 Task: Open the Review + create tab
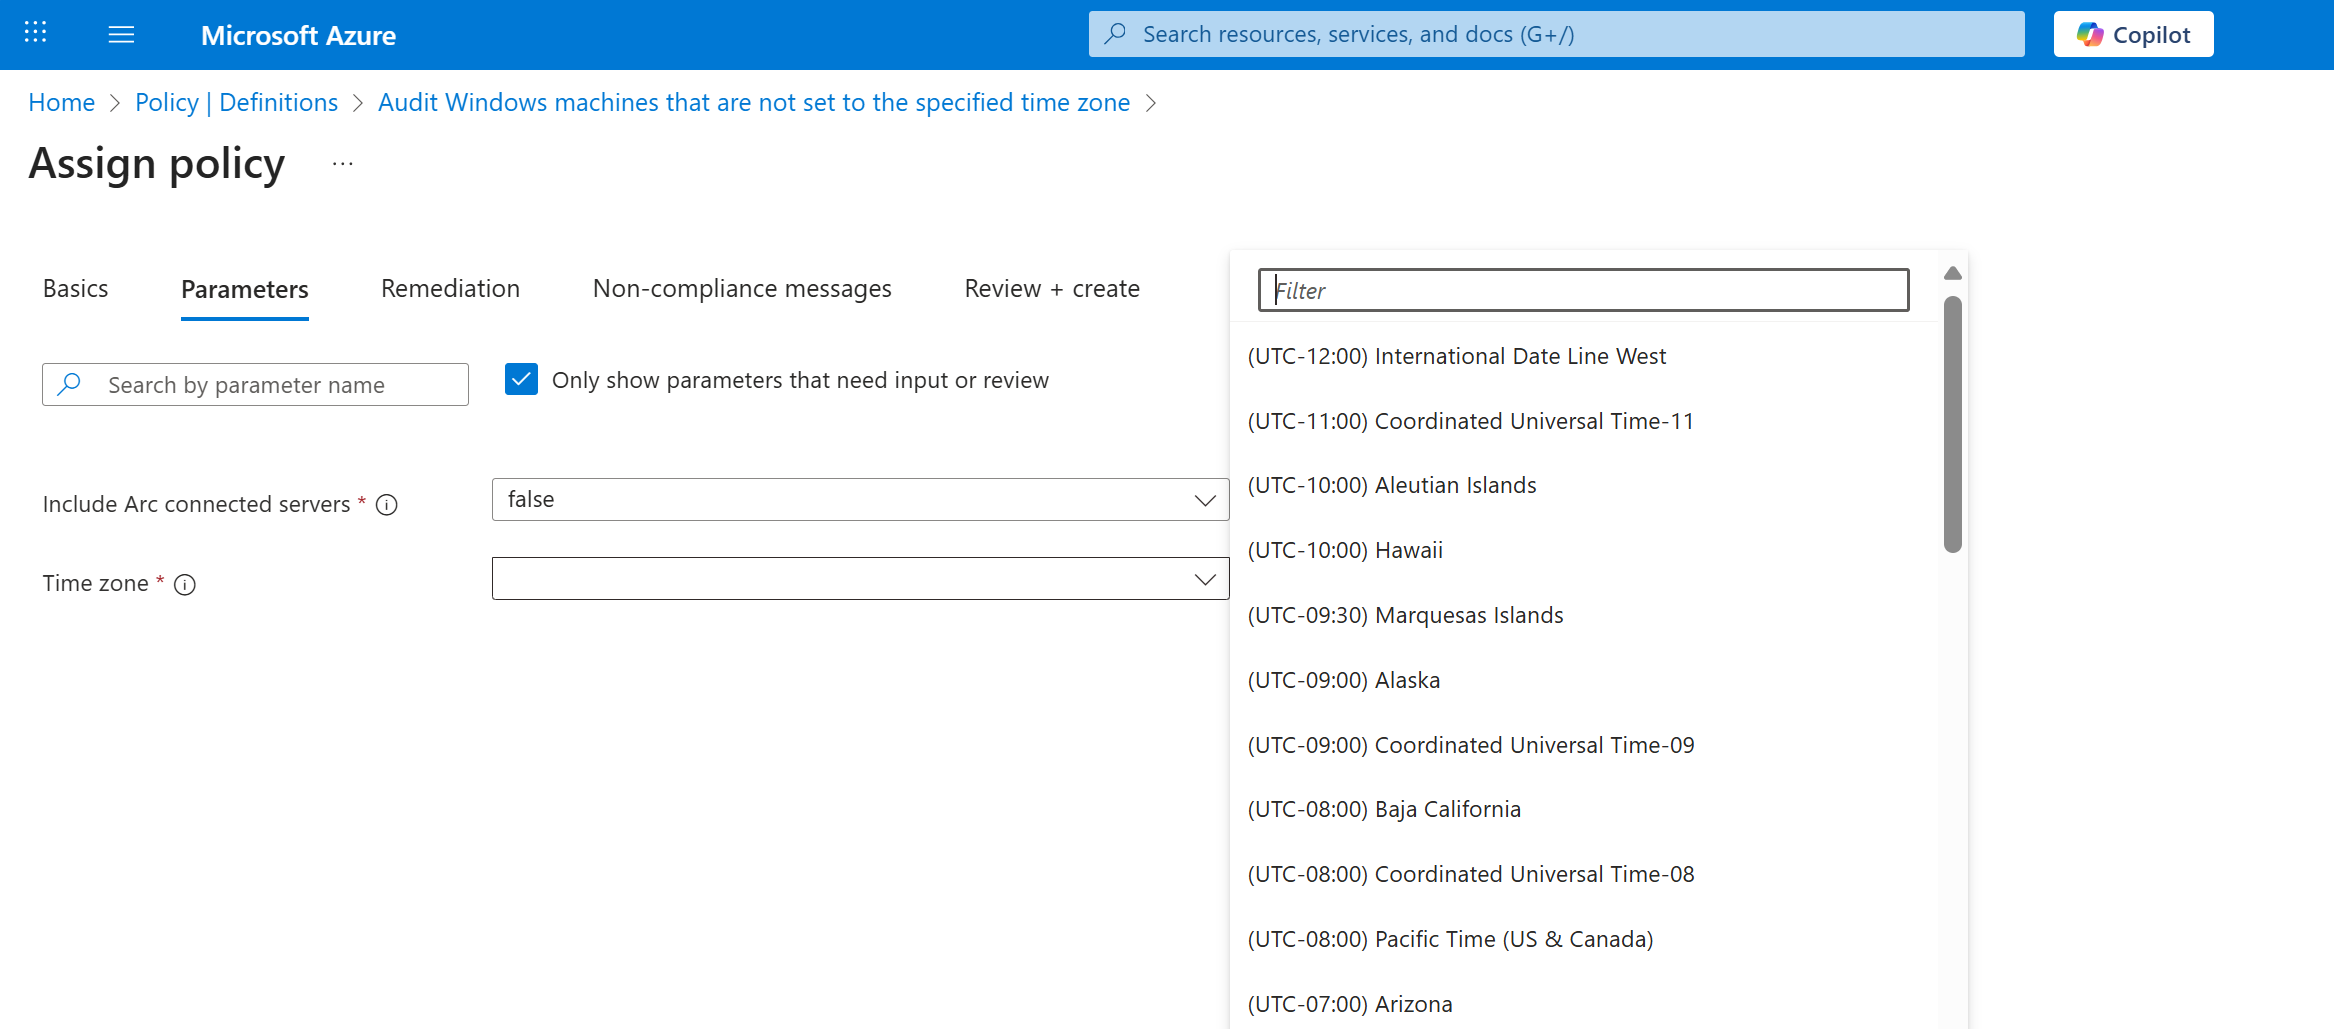(x=1051, y=288)
